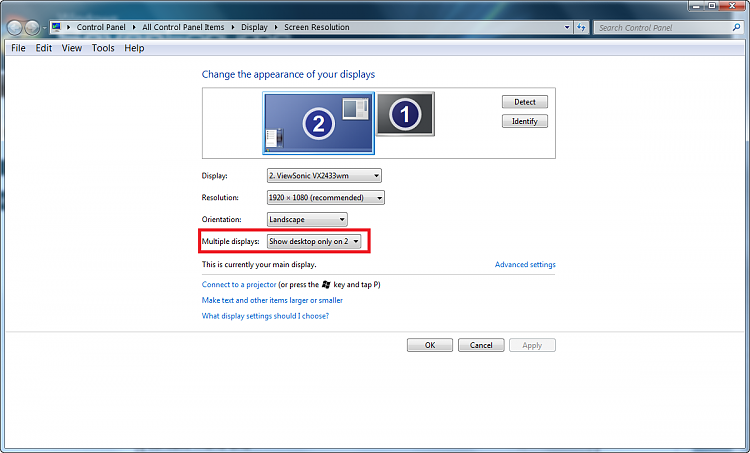
Task: Click Connect to a projector link
Action: coord(239,285)
